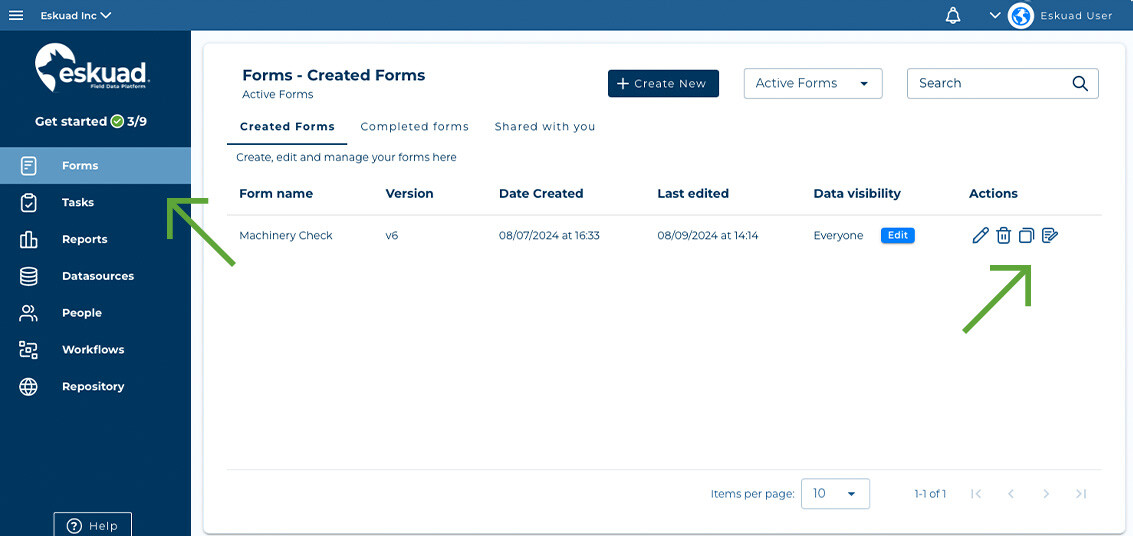This screenshot has width=1133, height=536.
Task: Switch to the Completed forms tab
Action: click(415, 127)
